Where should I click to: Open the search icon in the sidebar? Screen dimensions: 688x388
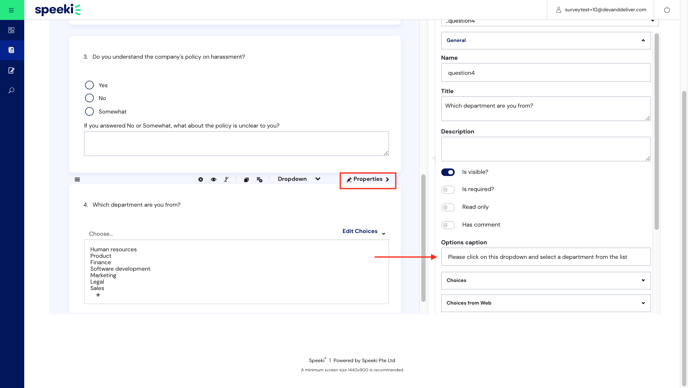coord(11,90)
